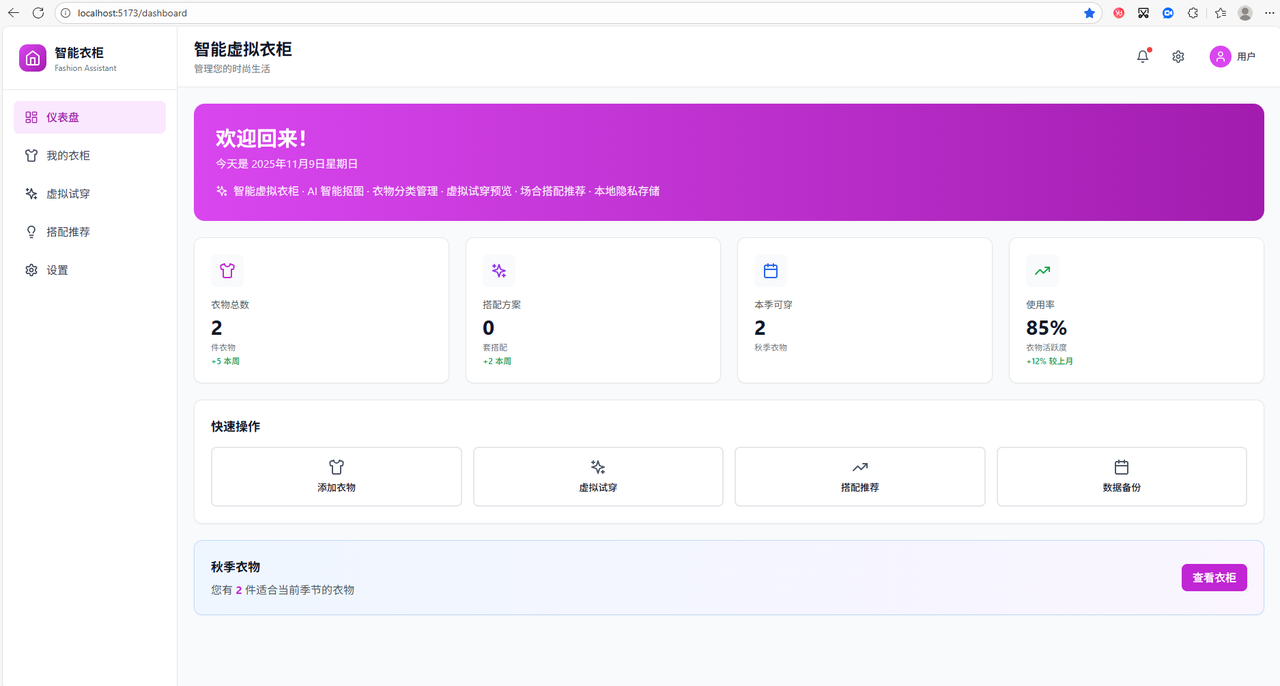Click the 秋季衣物 heading
The width and height of the screenshot is (1280, 686).
point(236,566)
